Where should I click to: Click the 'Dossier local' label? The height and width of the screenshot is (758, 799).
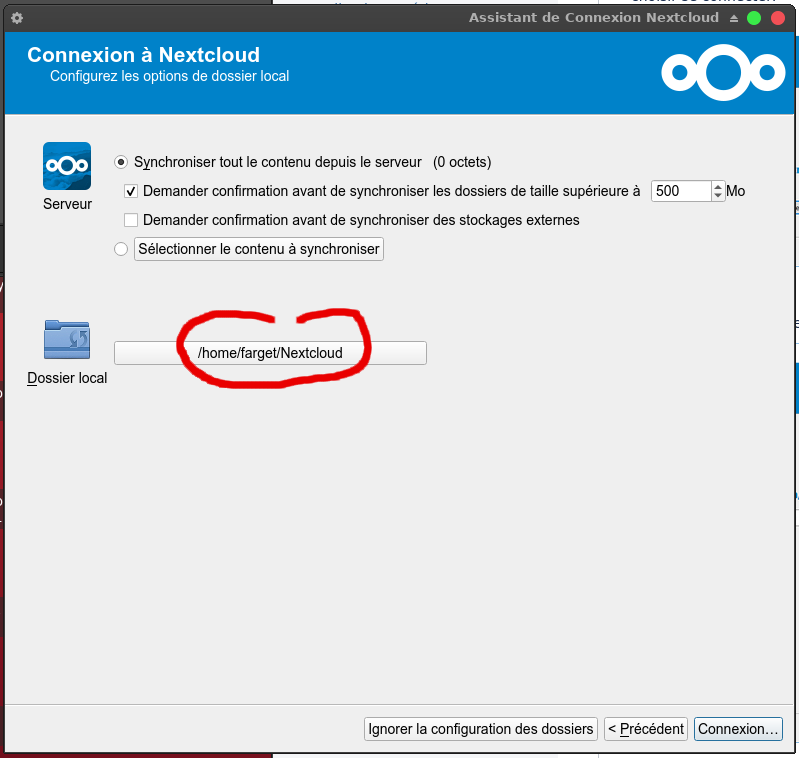tap(67, 378)
